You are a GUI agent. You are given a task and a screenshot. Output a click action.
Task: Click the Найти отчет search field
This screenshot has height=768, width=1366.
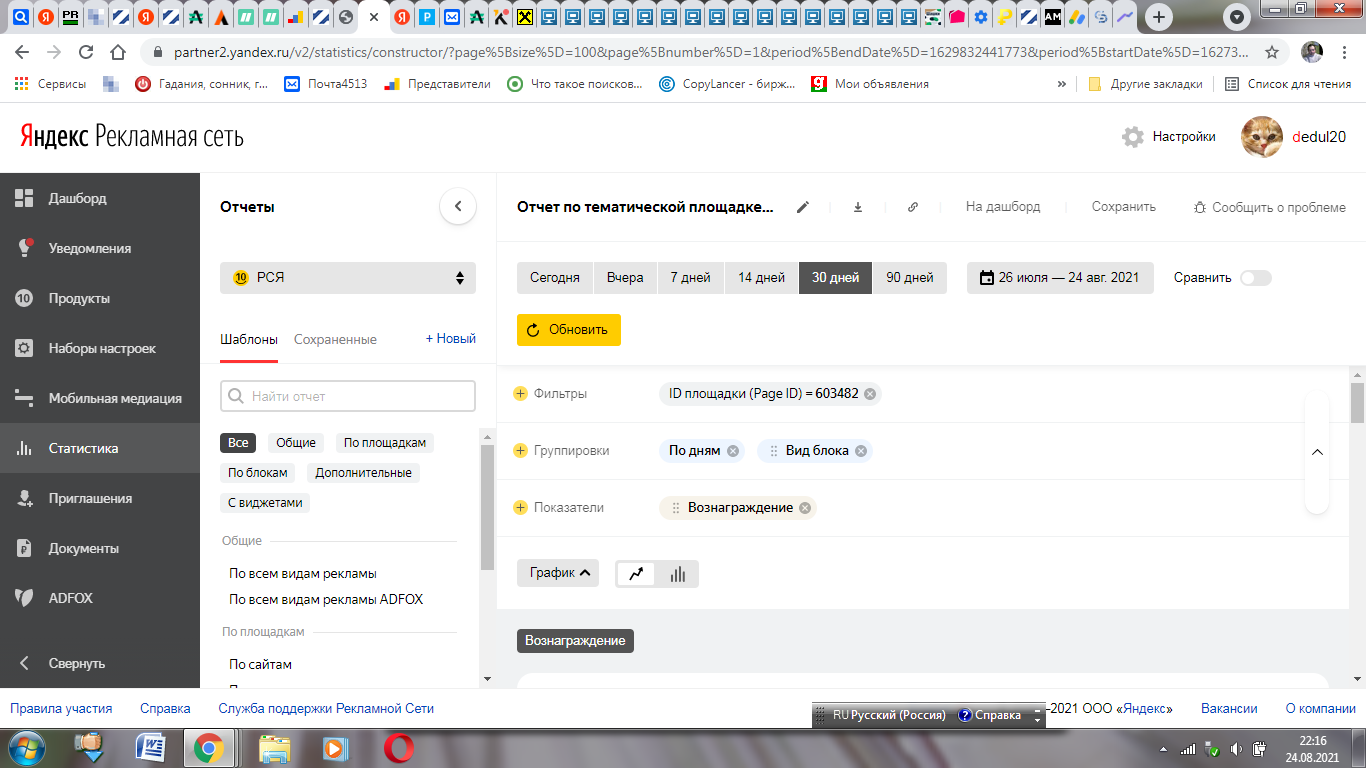click(348, 396)
